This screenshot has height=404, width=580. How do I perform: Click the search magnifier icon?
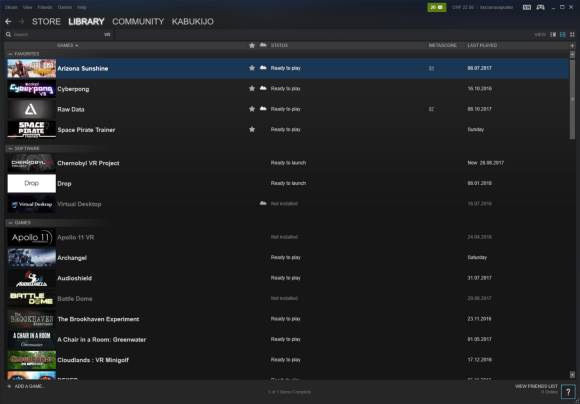click(x=9, y=34)
